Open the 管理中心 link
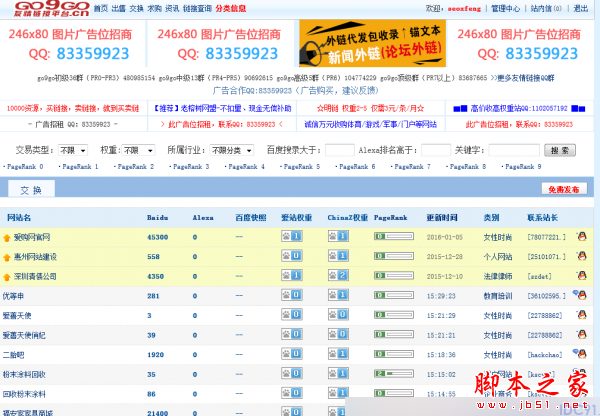This screenshot has height=416, width=600. tap(505, 8)
